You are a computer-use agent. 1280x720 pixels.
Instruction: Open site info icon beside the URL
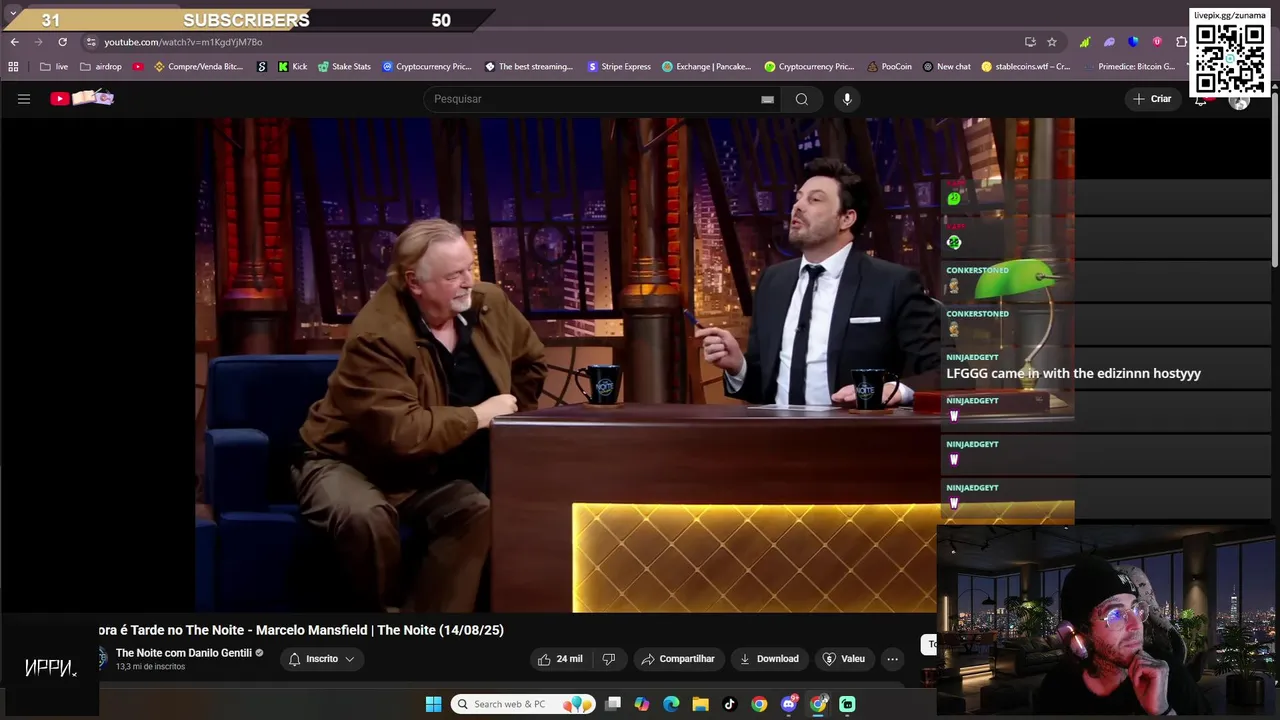[x=91, y=42]
